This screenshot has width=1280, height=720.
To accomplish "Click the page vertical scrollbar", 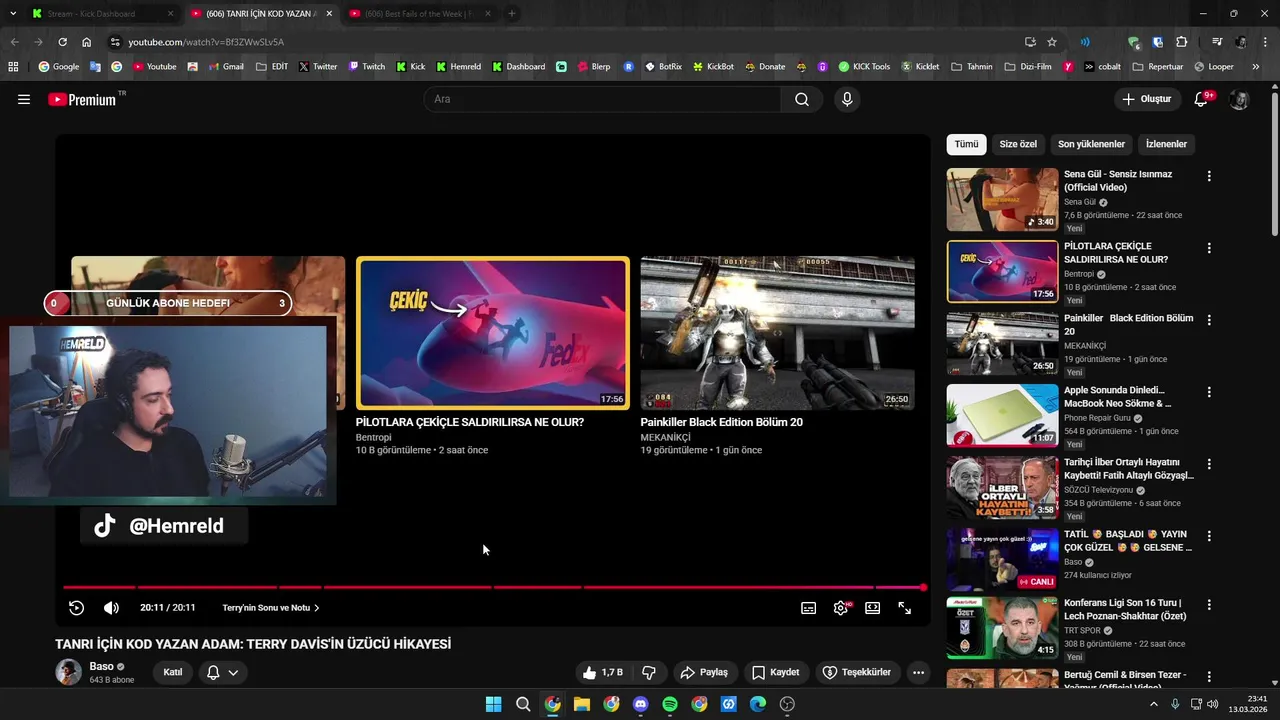I will click(1274, 165).
